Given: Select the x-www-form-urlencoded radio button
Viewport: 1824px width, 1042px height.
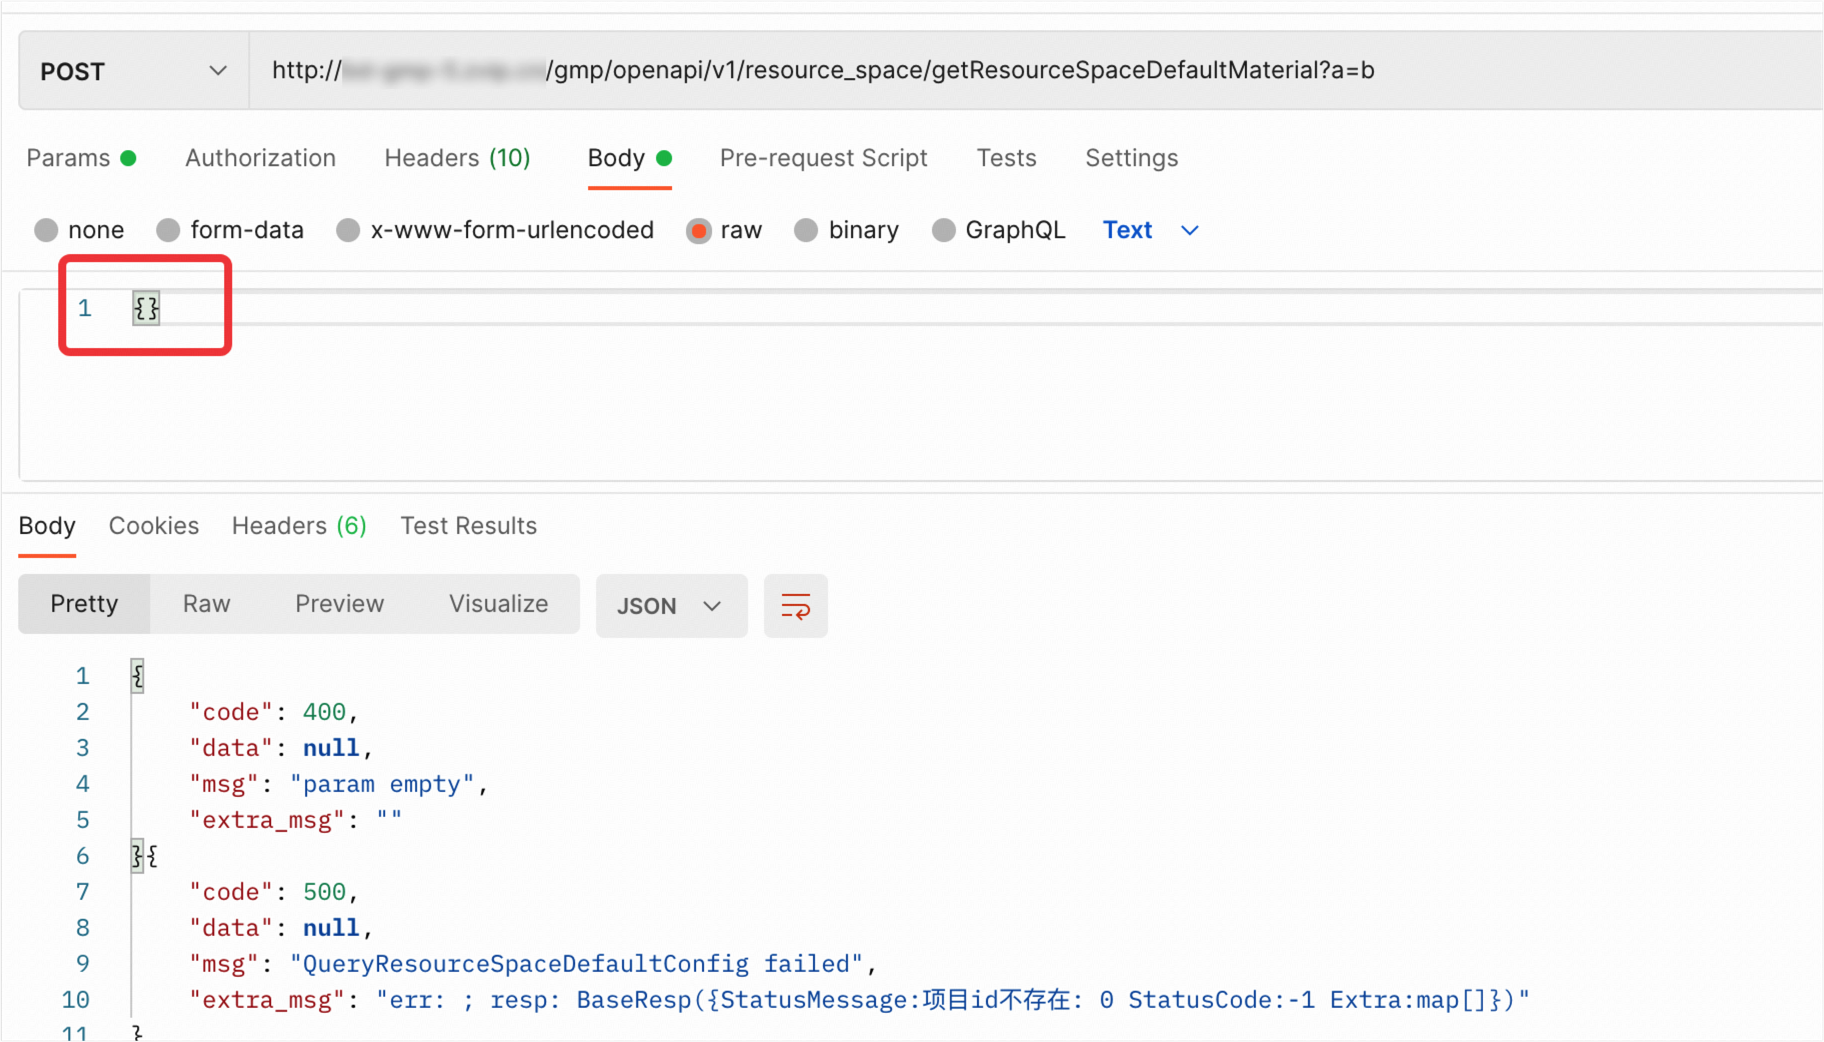Looking at the screenshot, I should click(495, 230).
